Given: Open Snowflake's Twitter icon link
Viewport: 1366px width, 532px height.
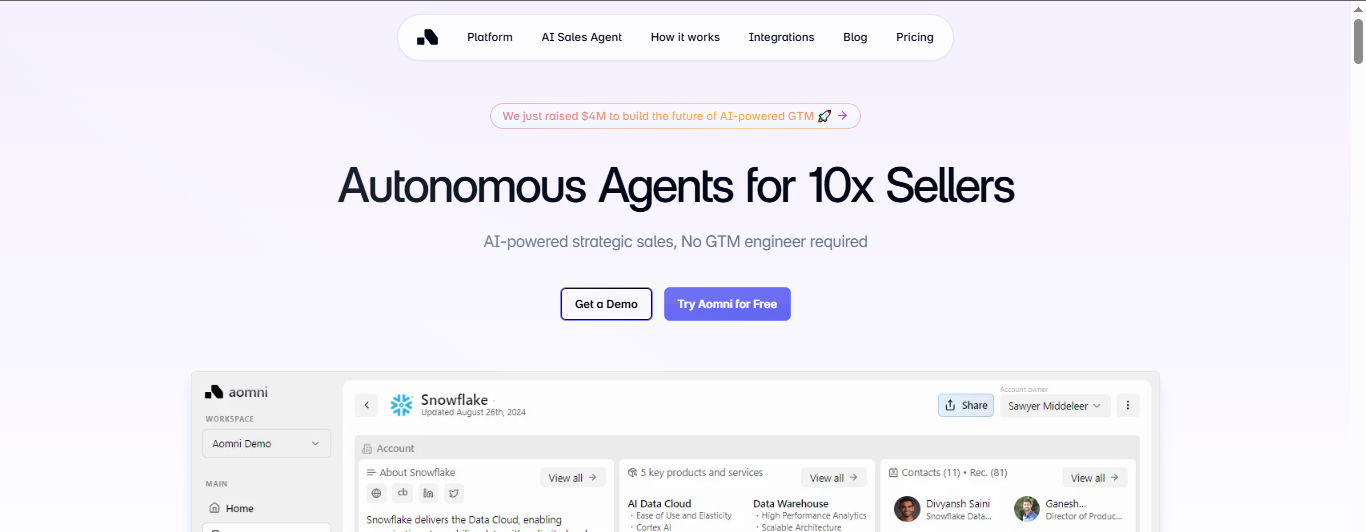Looking at the screenshot, I should 454,493.
